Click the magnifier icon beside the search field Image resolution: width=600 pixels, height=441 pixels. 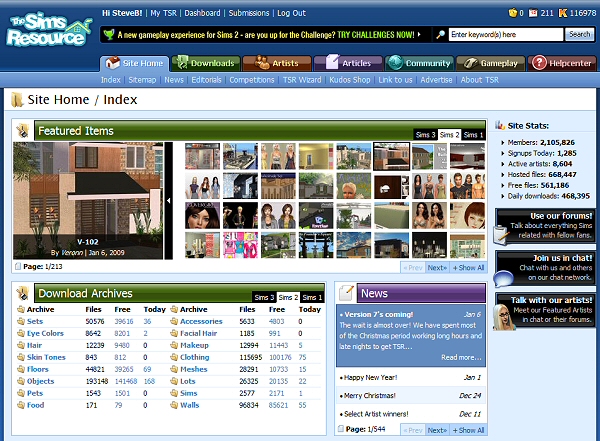click(x=440, y=34)
